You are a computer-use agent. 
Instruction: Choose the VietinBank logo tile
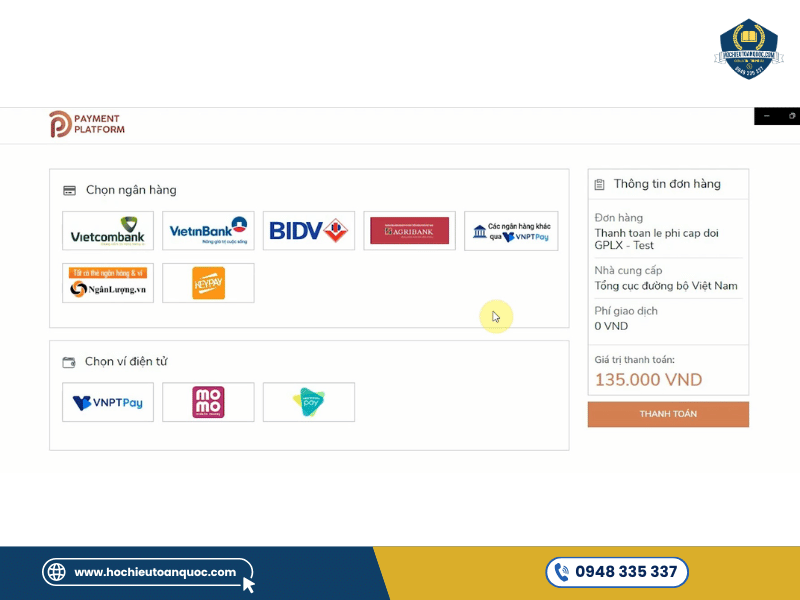click(208, 231)
